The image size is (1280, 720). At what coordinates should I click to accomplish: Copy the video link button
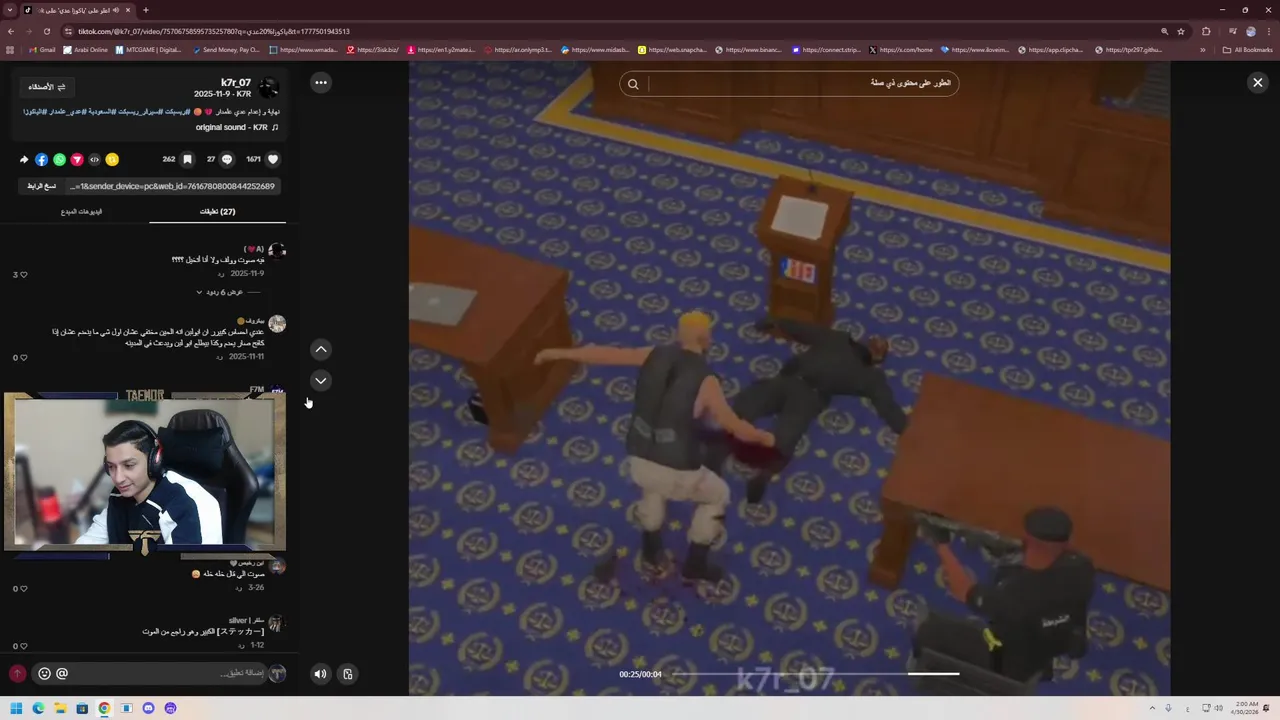pyautogui.click(x=41, y=186)
